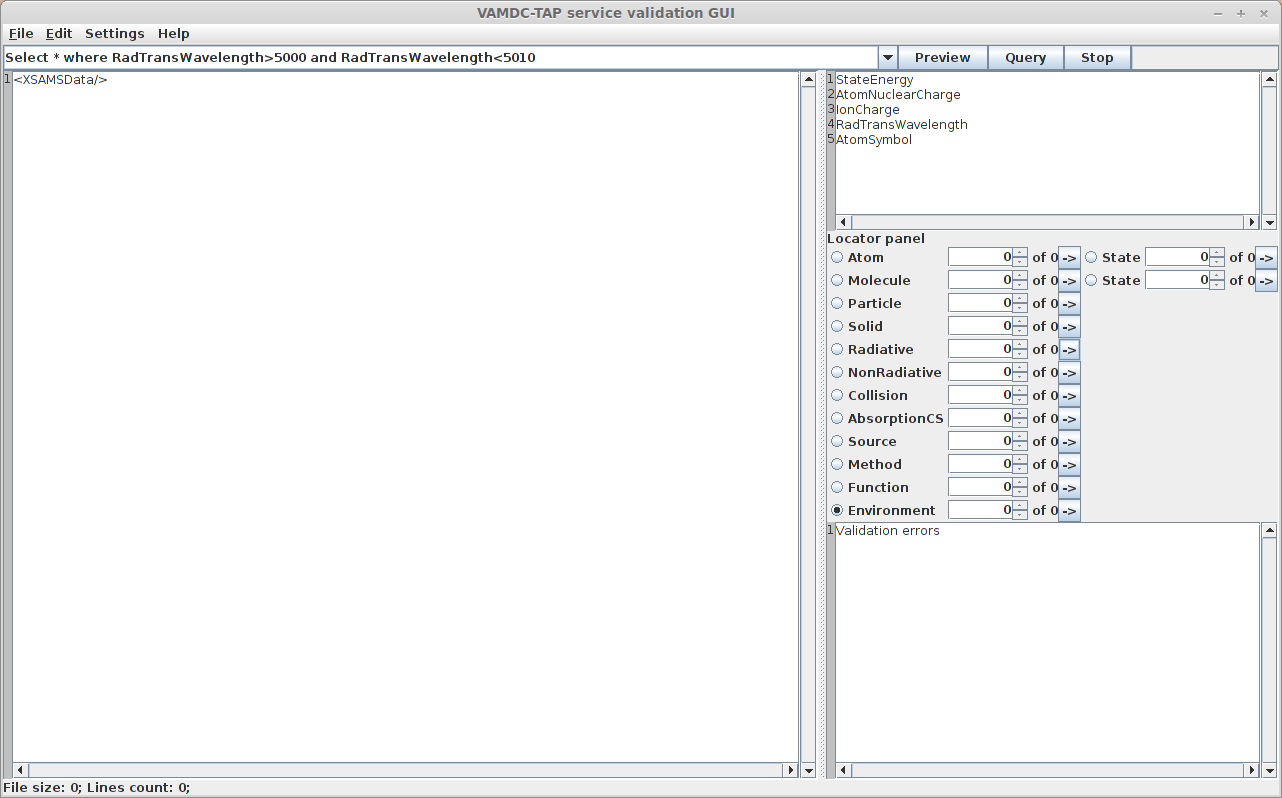Click the restrictables list horizontal scrollbar
The width and height of the screenshot is (1282, 798).
pos(1047,222)
